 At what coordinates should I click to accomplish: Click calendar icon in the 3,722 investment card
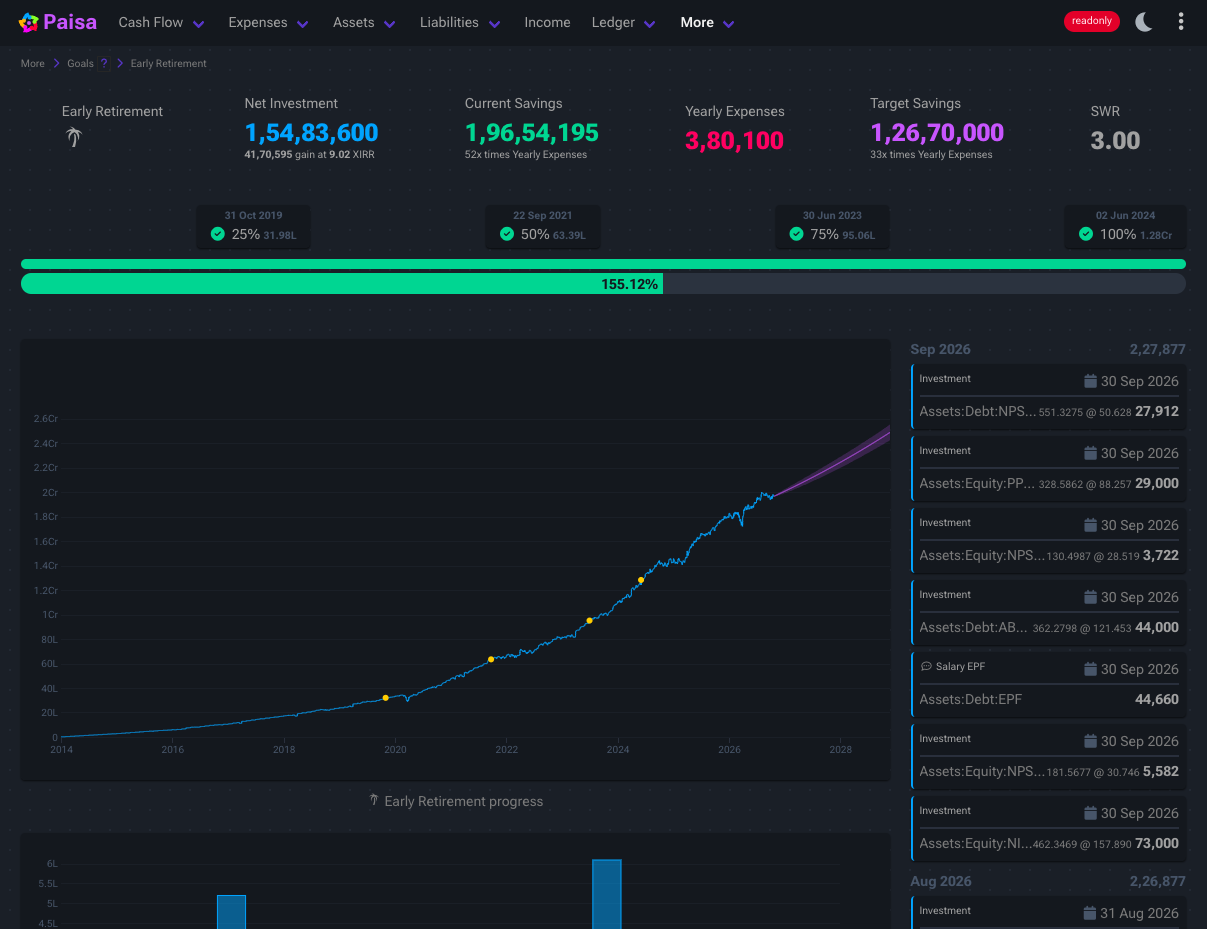coord(1090,525)
